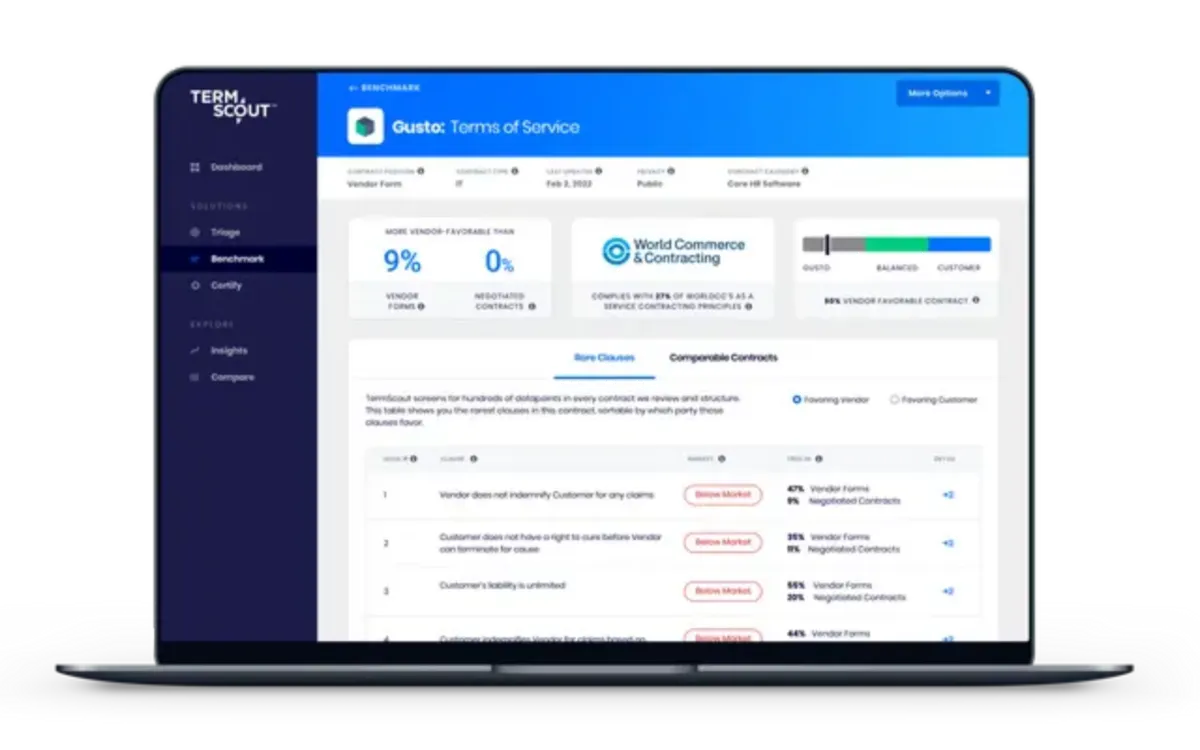Expand details for Customer's liability is unlimited row

click(947, 591)
